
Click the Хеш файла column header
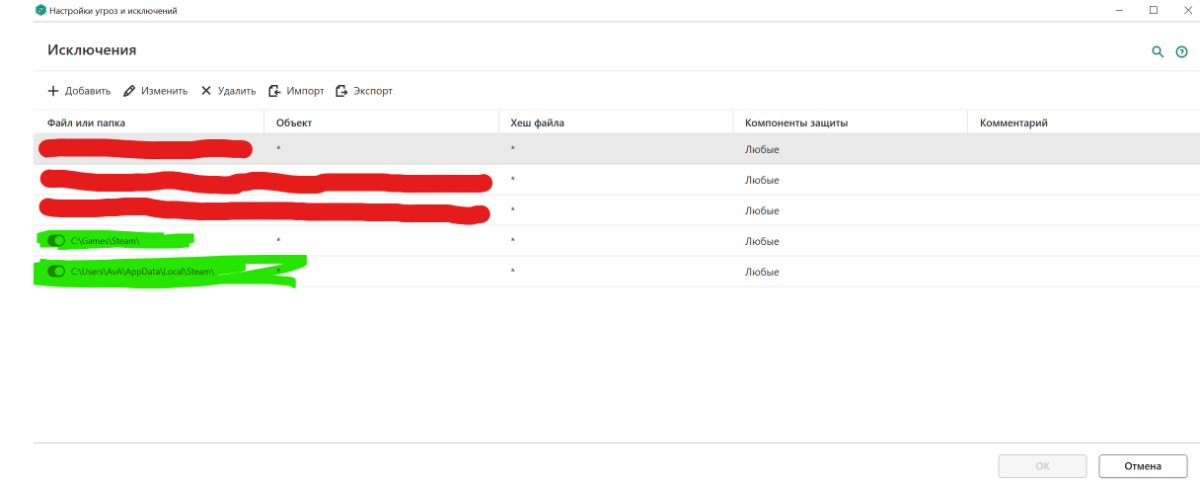click(539, 123)
